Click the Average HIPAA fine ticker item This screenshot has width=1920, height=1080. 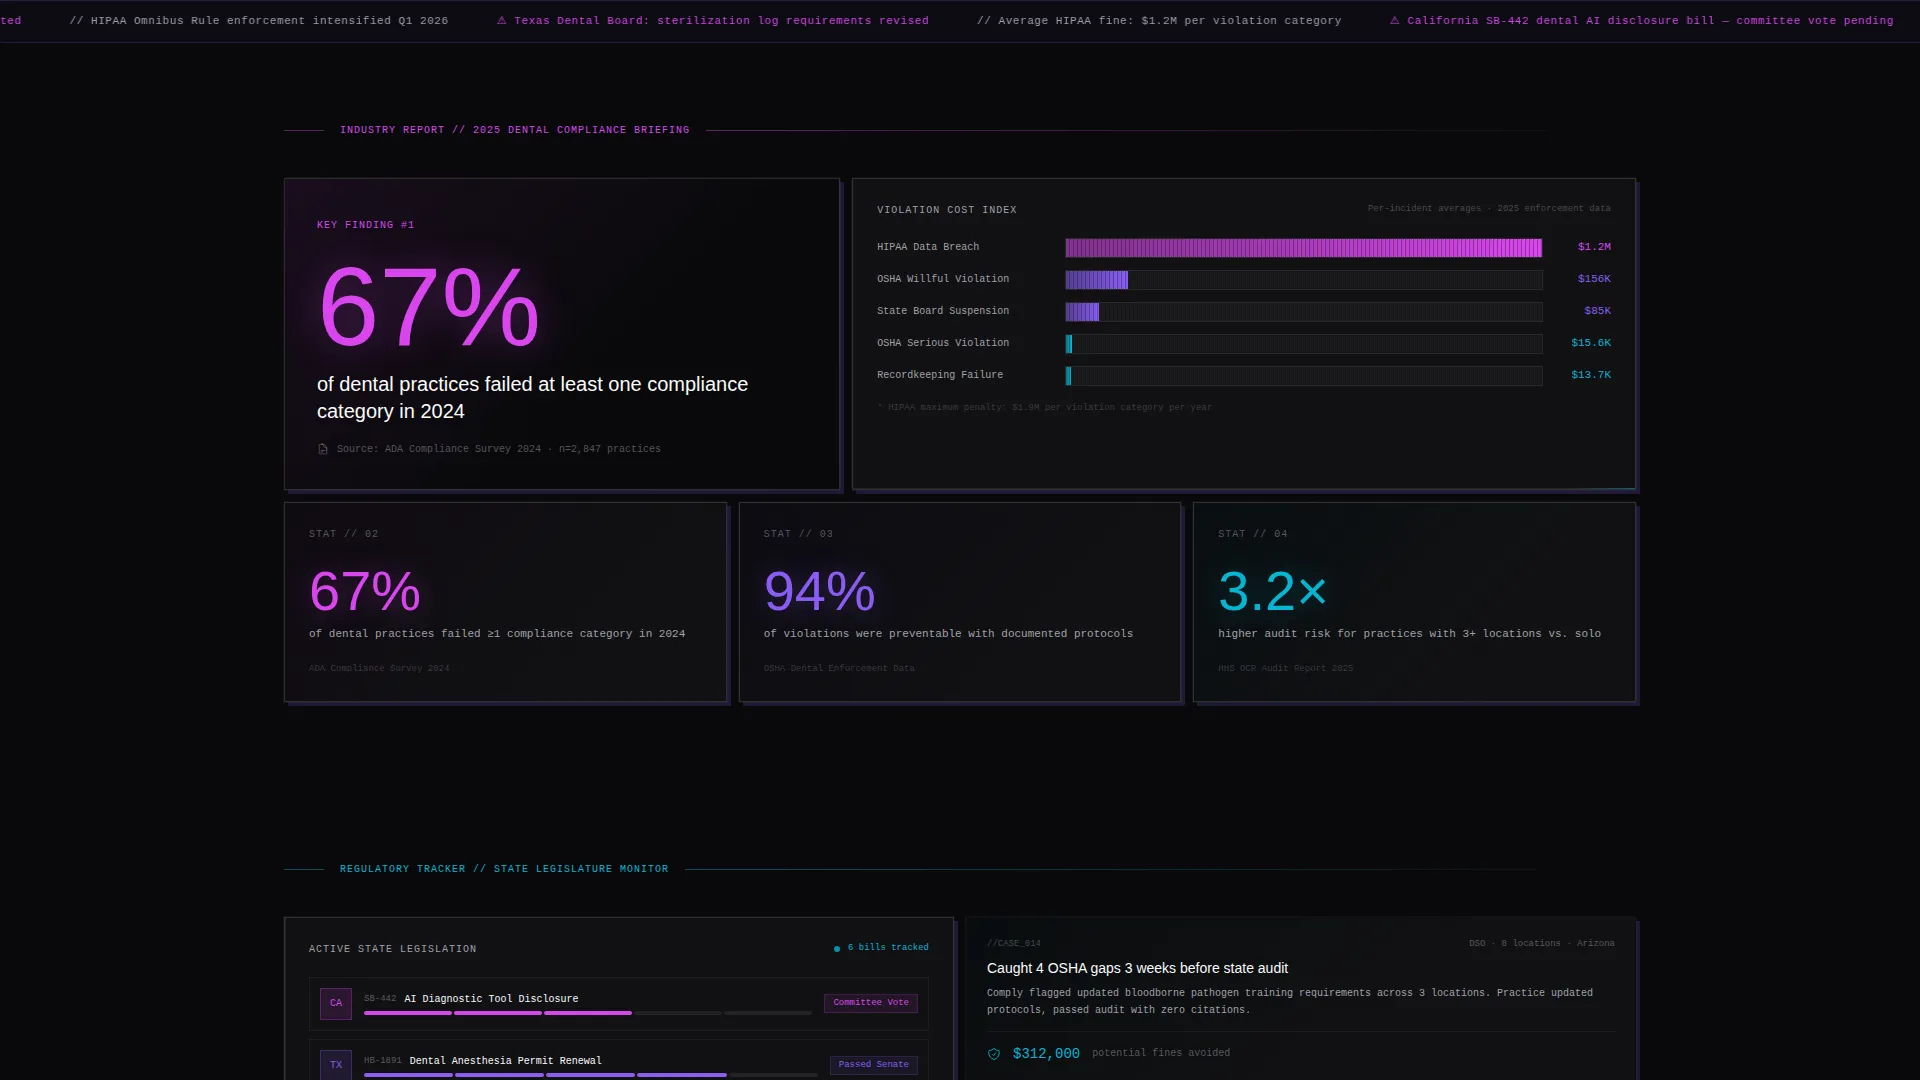(x=1159, y=20)
